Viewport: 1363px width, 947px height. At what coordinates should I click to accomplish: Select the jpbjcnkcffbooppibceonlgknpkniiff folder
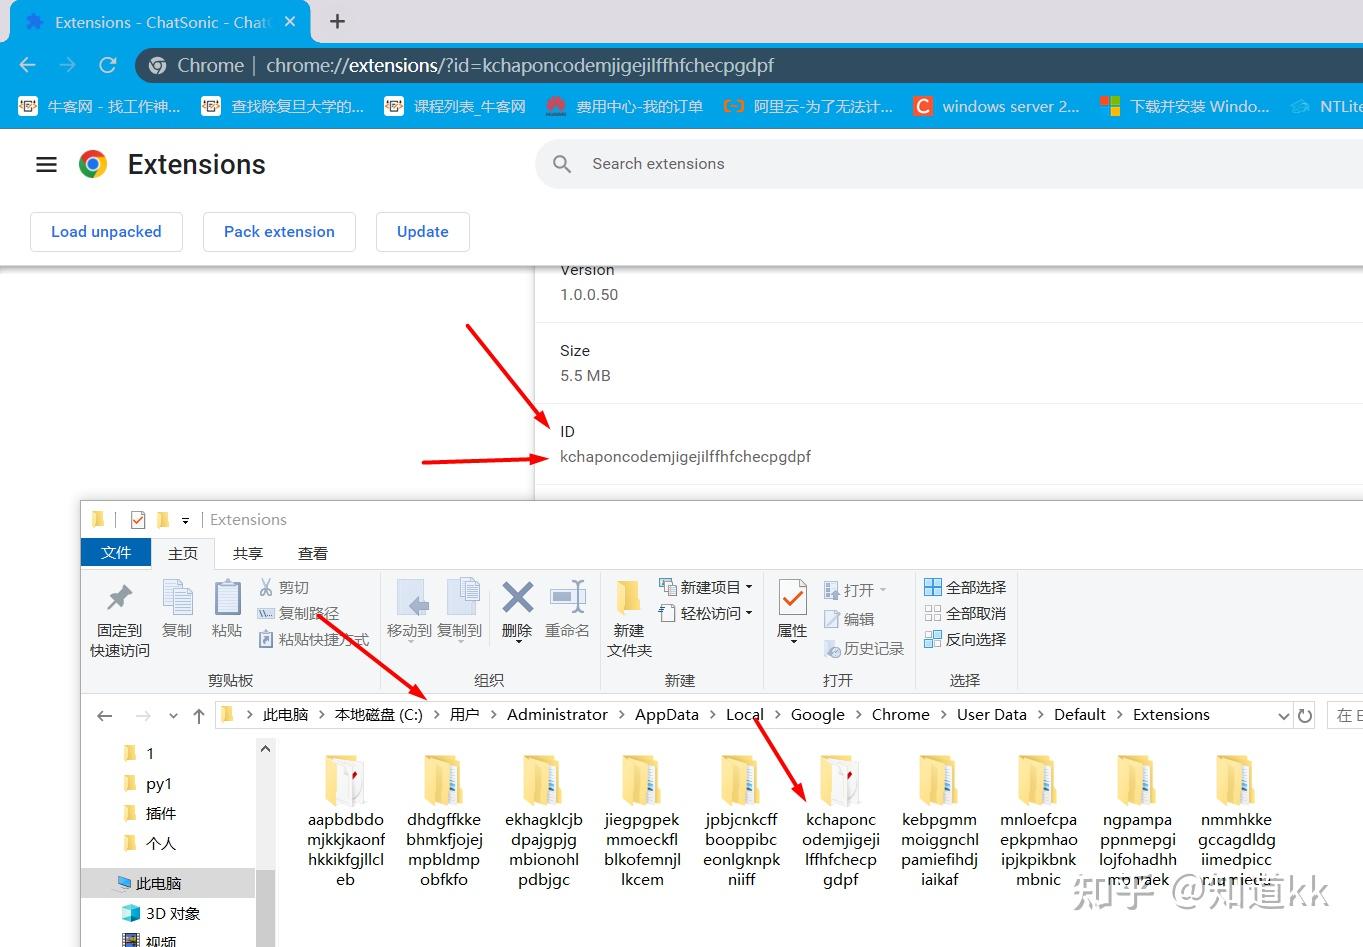(742, 822)
